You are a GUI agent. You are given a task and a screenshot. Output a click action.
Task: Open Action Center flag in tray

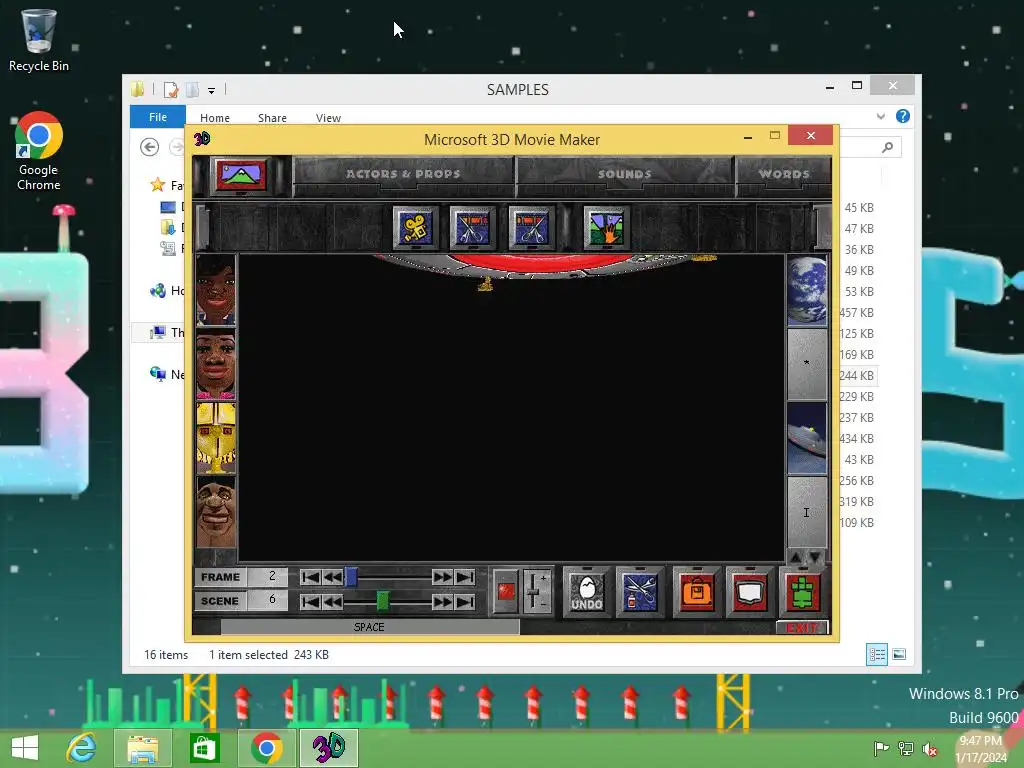click(x=881, y=749)
